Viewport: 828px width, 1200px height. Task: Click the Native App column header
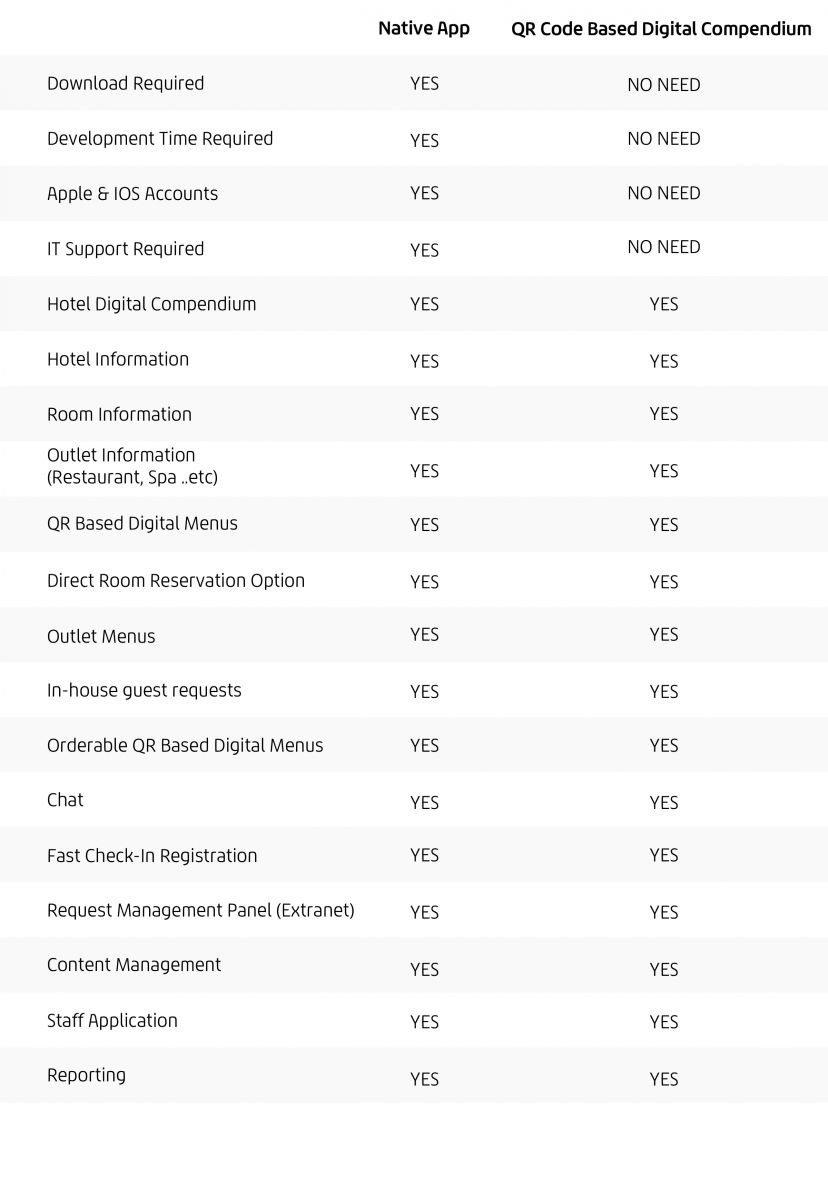point(423,29)
